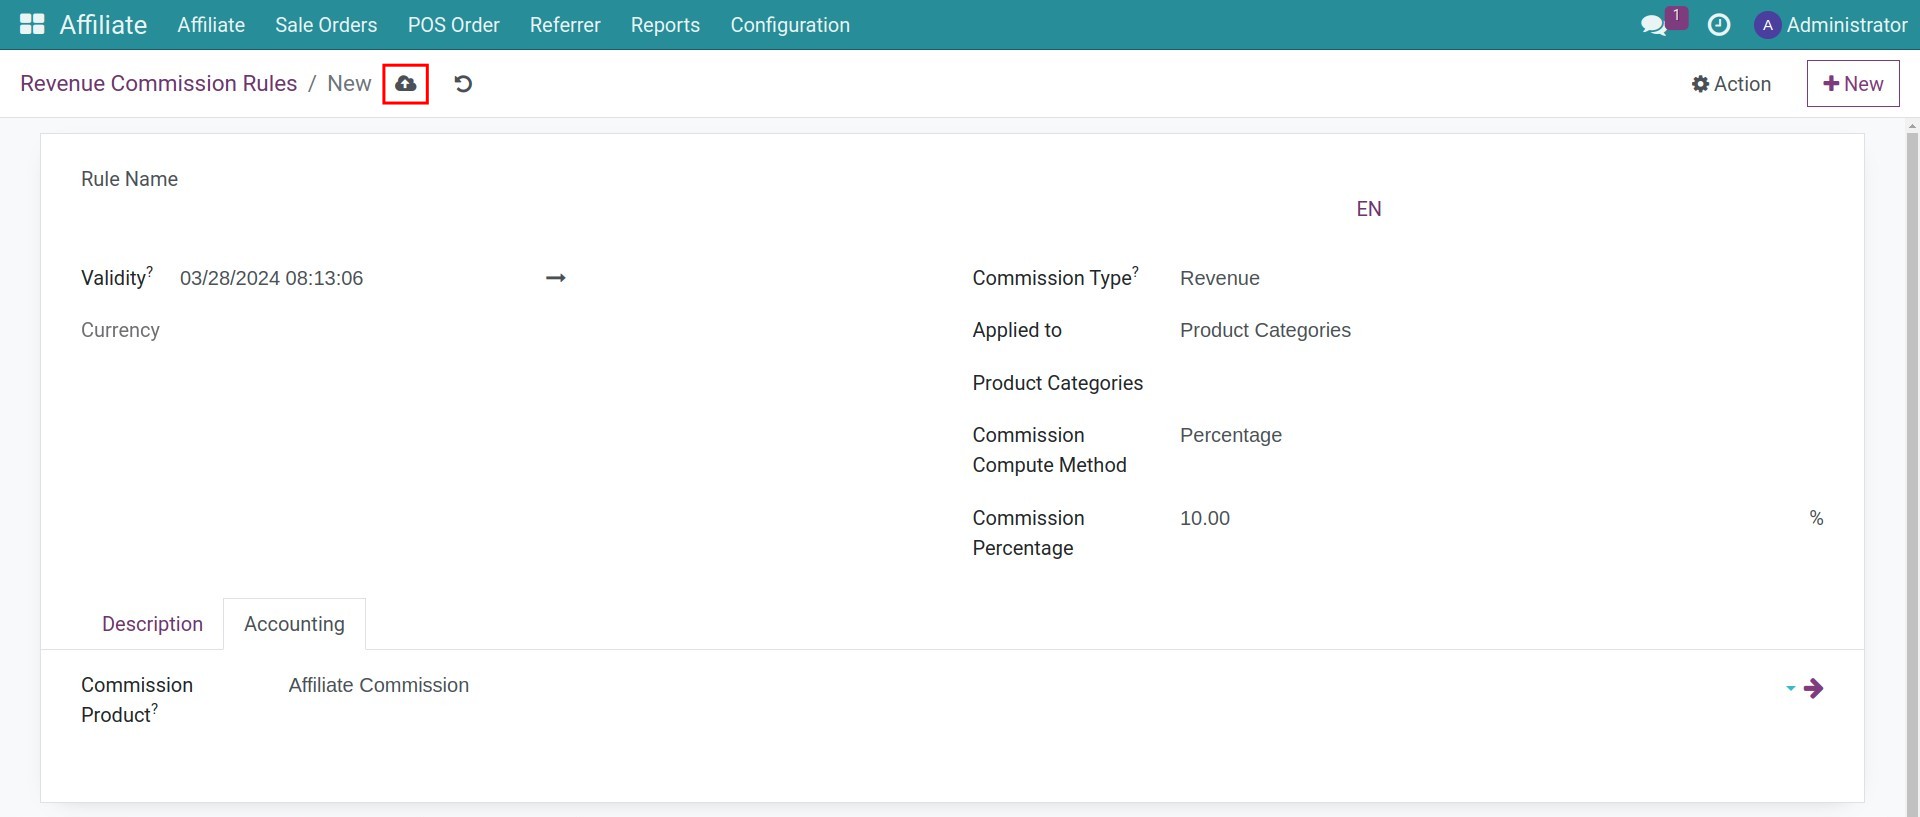Open the Action gear menu
Image resolution: width=1920 pixels, height=817 pixels.
[1731, 84]
